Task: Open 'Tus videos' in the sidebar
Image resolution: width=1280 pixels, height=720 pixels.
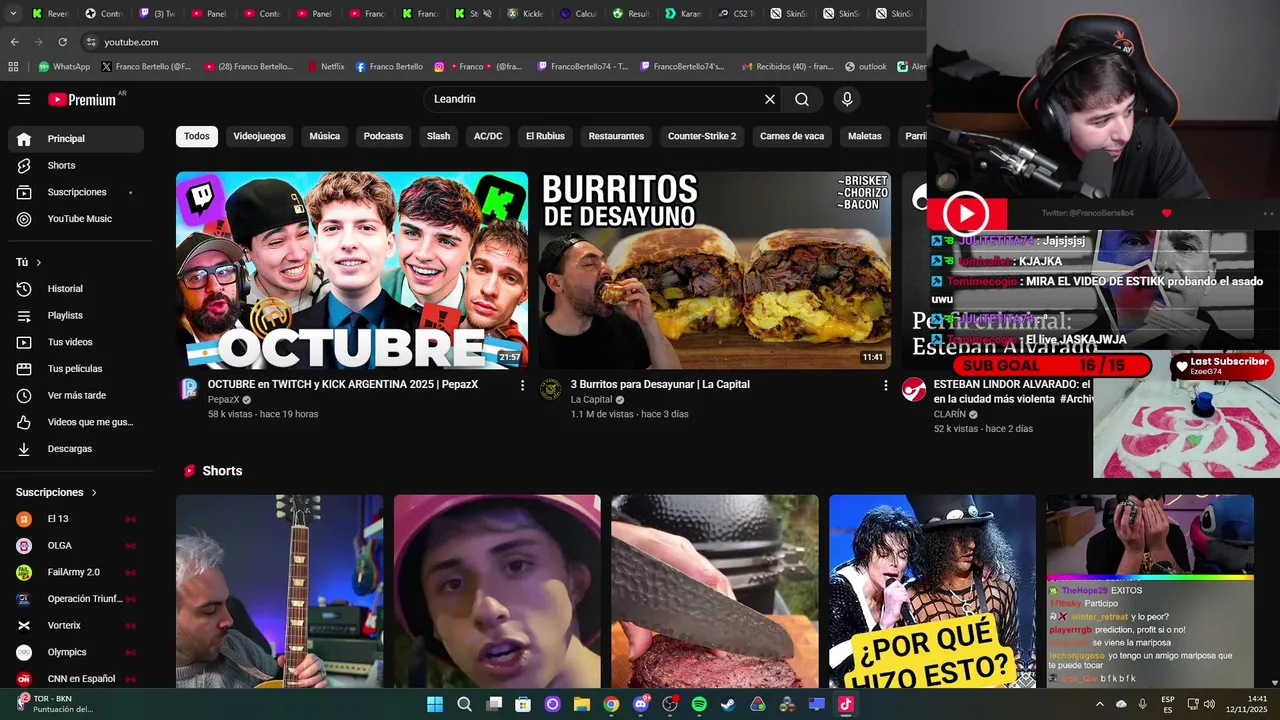Action: [76, 342]
